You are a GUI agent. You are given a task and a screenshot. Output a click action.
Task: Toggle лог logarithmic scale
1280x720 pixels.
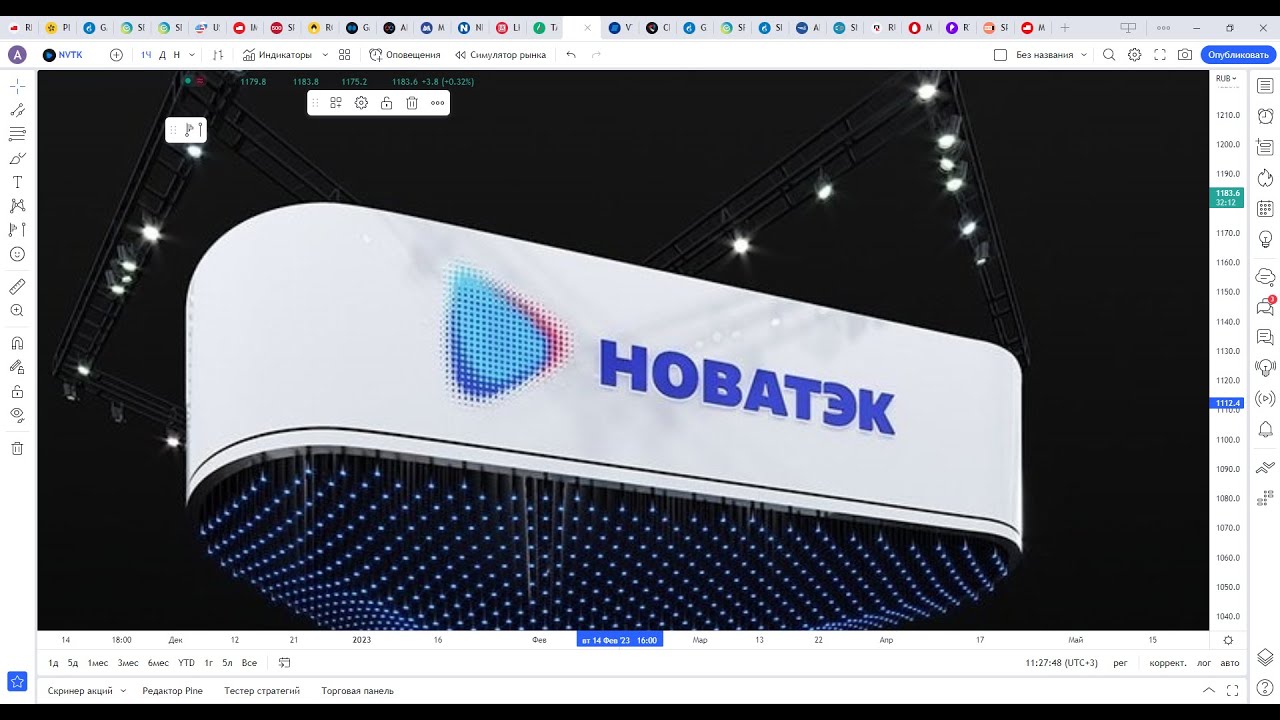(x=1204, y=663)
